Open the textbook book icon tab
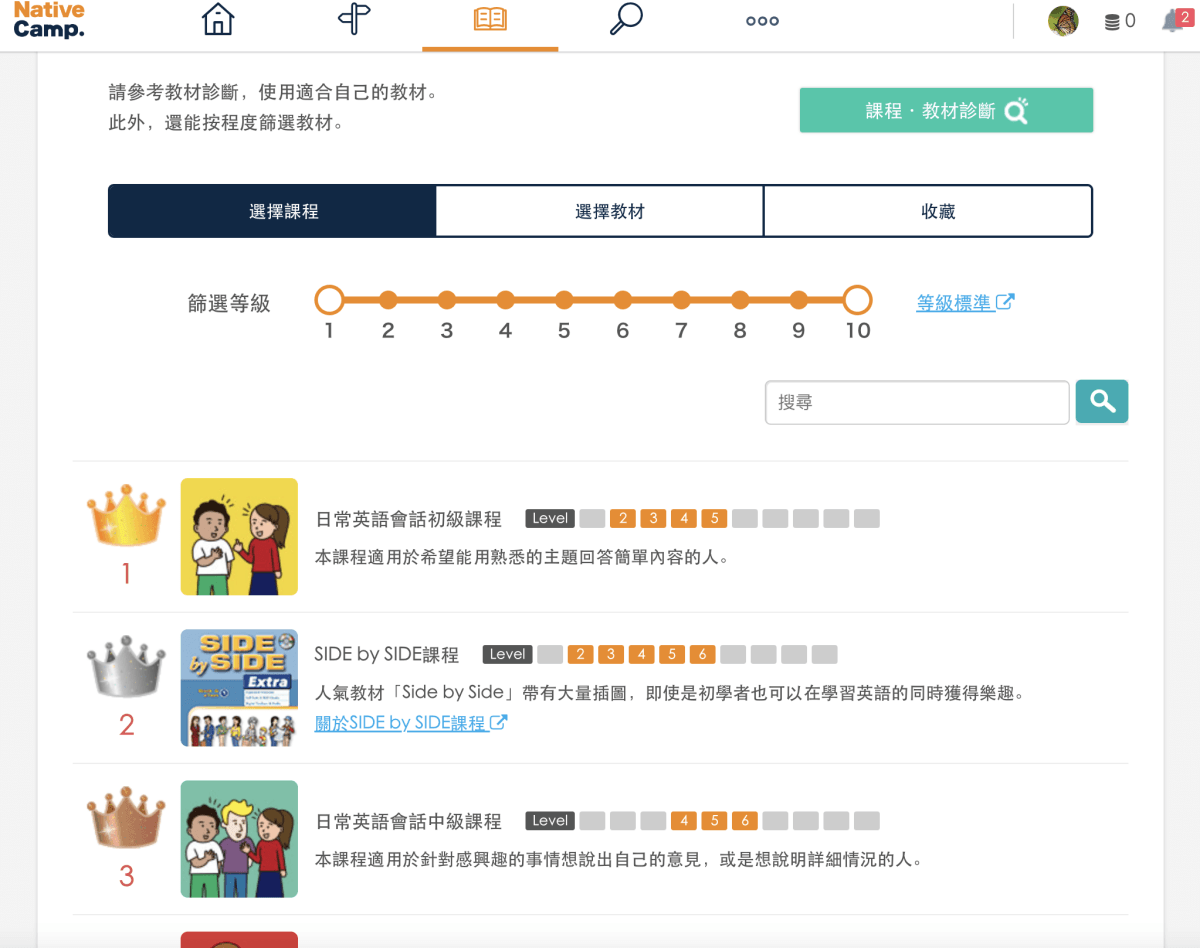 [x=490, y=20]
